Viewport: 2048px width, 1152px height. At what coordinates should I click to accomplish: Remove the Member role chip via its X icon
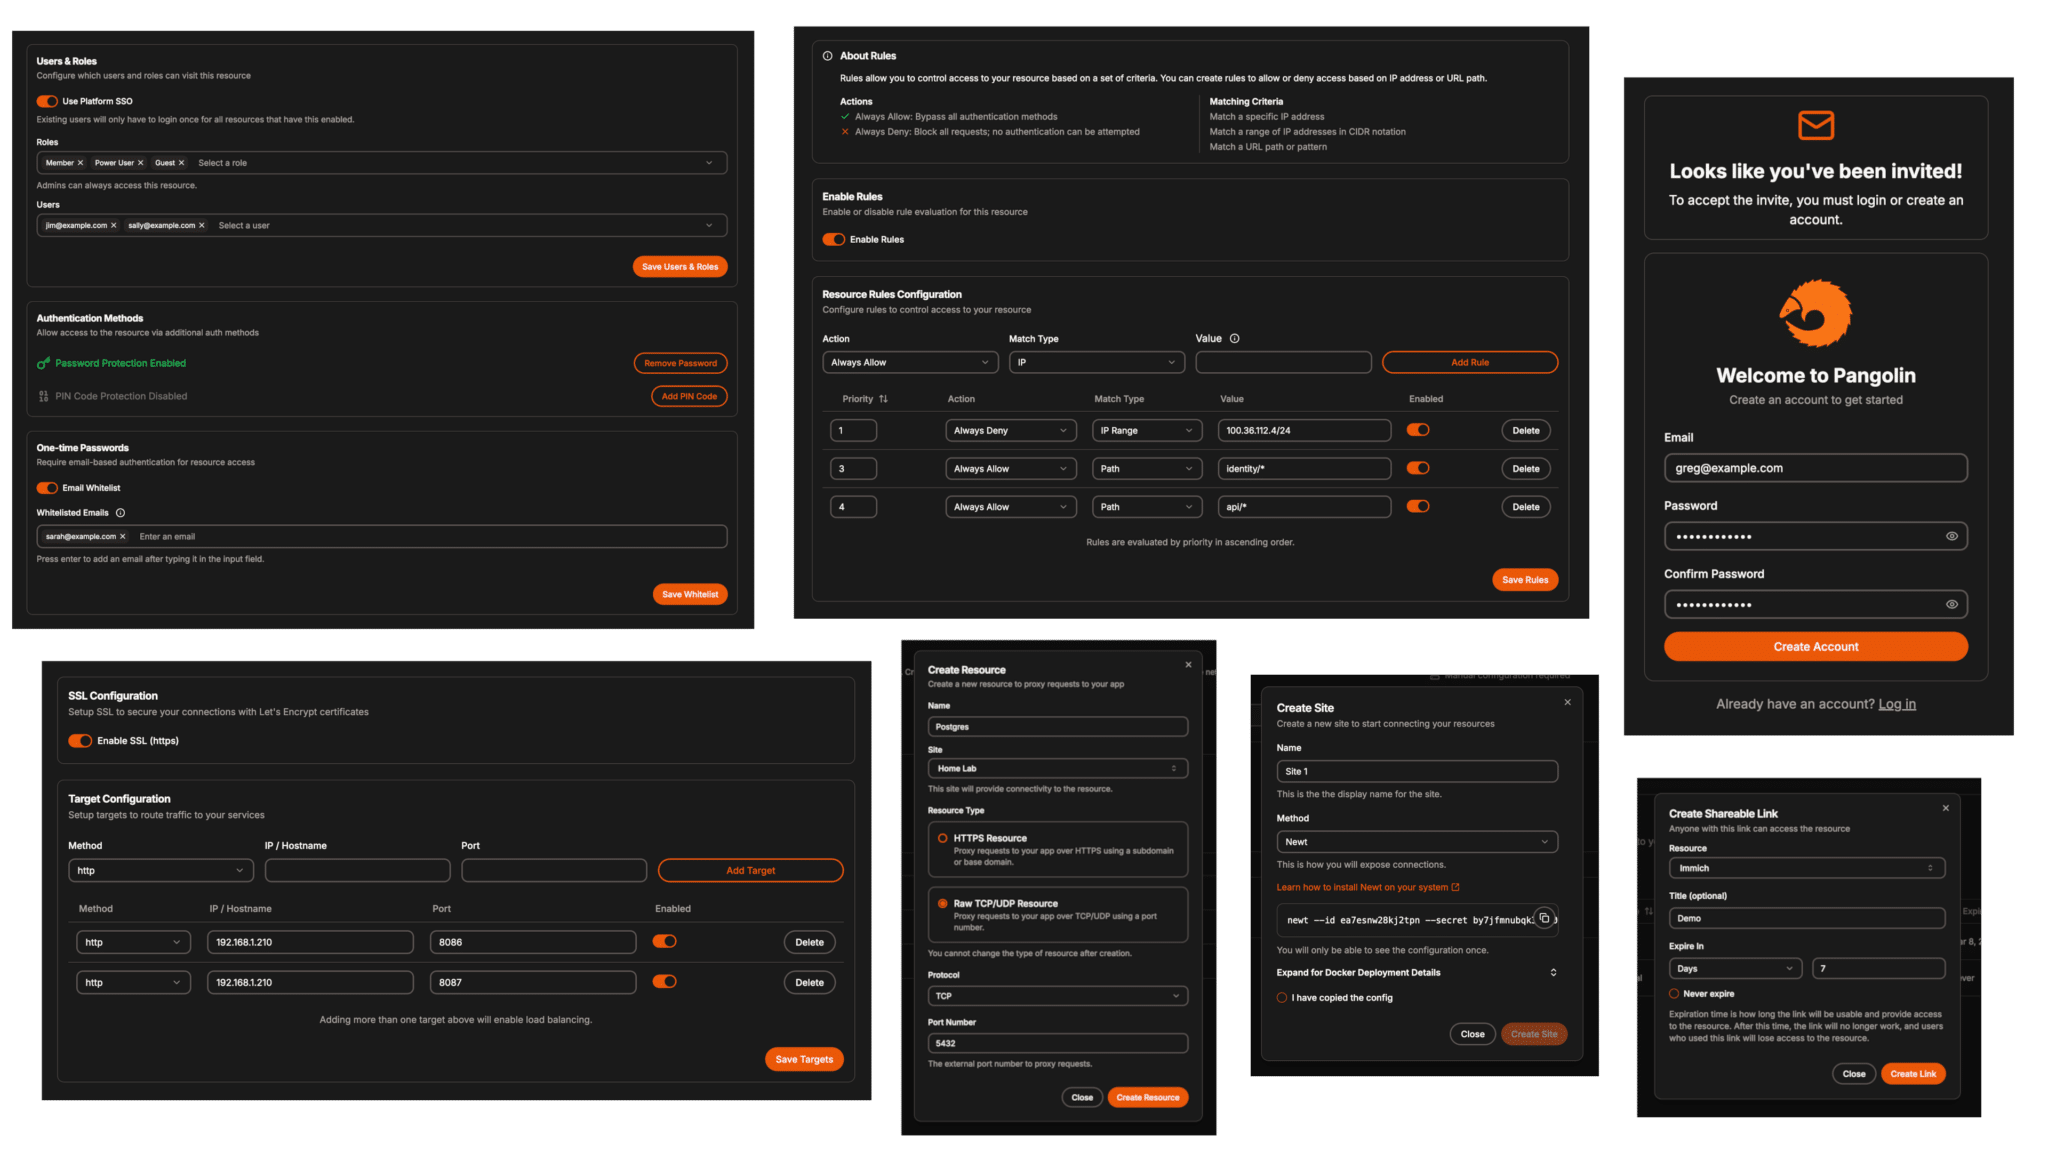click(81, 162)
